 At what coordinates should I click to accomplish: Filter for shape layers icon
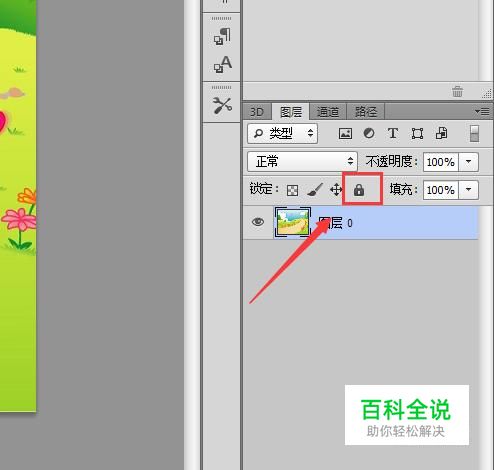pyautogui.click(x=417, y=134)
